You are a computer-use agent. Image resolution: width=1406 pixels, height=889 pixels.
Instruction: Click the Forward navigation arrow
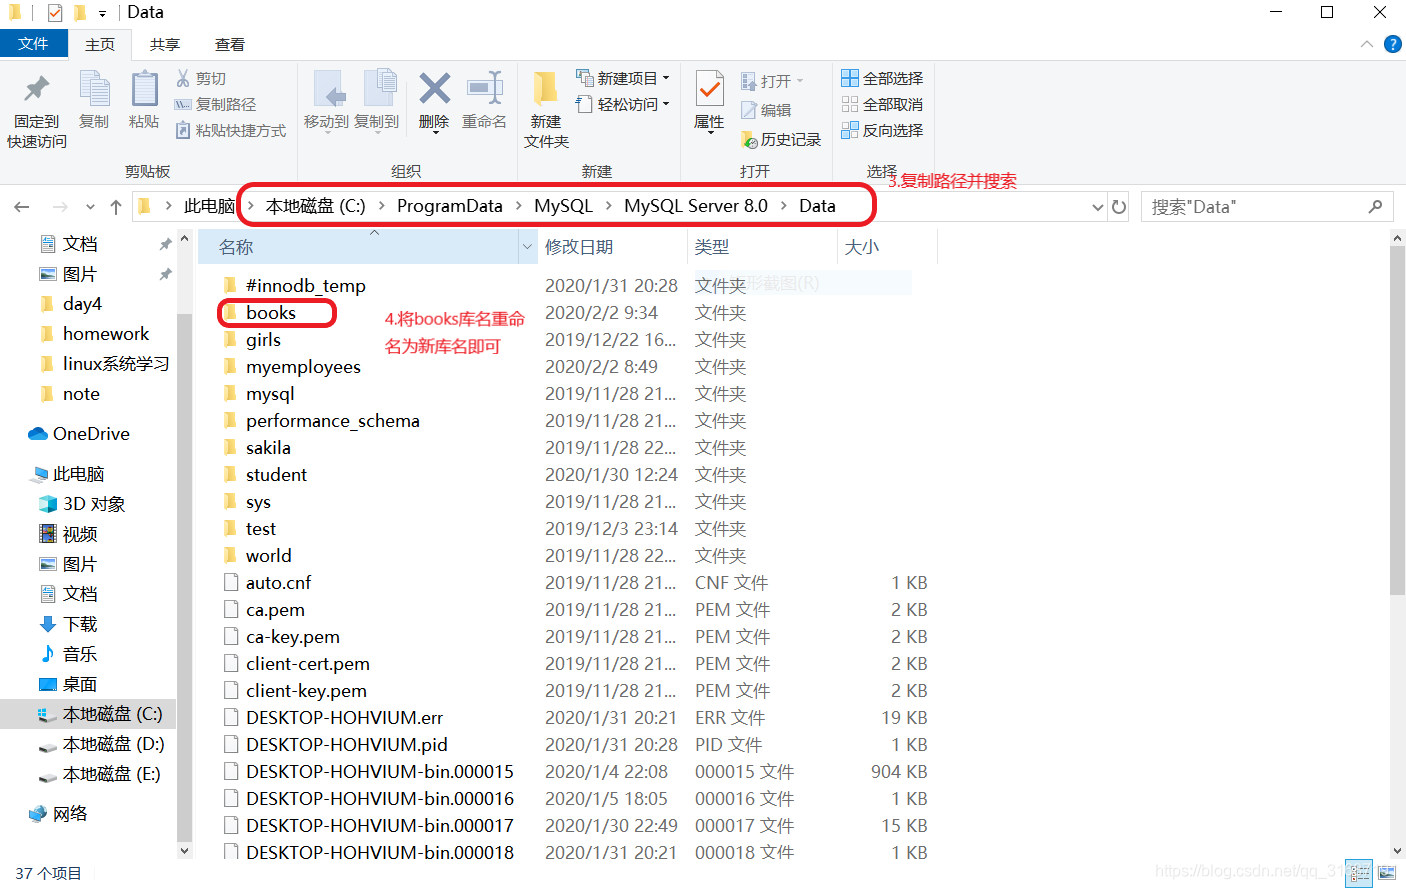coord(60,207)
